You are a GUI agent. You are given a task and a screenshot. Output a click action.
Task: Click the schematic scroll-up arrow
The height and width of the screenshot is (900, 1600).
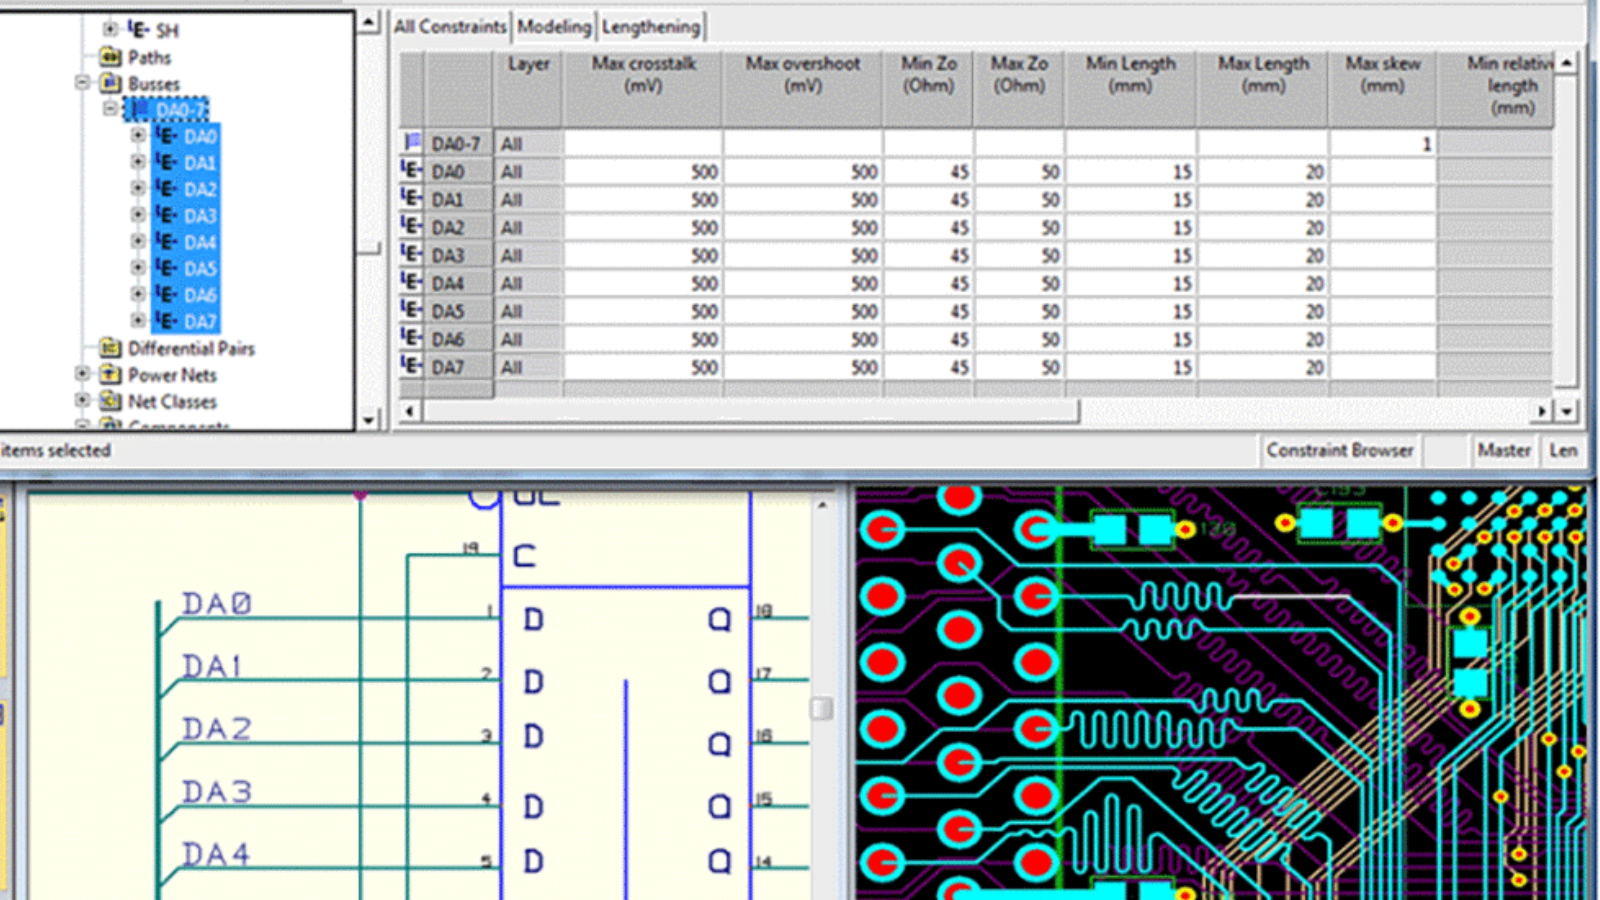coord(821,505)
